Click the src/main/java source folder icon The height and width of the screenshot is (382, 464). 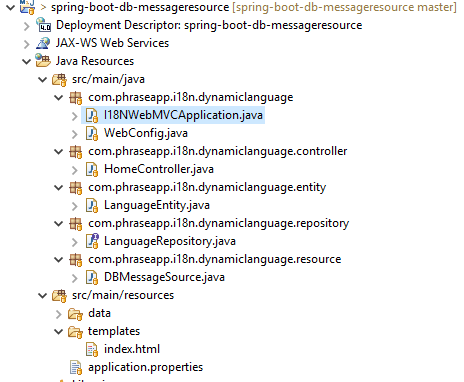(59, 79)
